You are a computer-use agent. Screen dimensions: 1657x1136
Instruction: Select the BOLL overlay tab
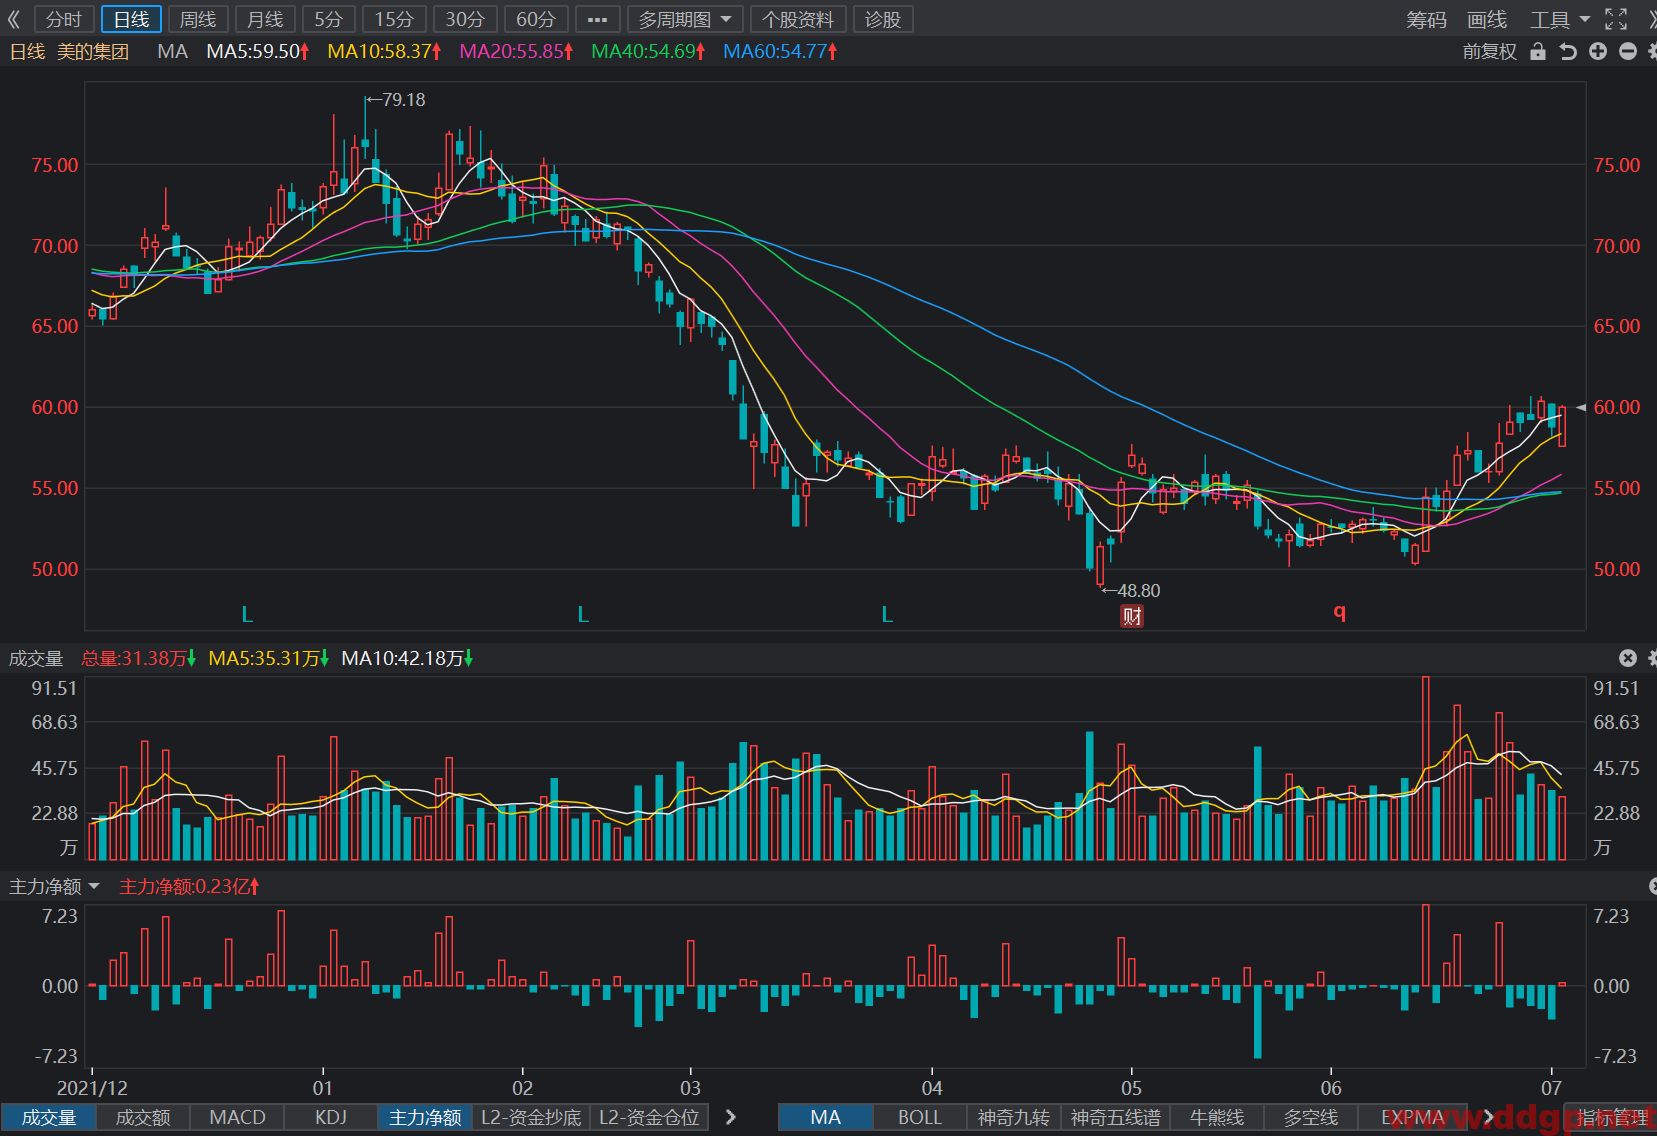[x=919, y=1117]
